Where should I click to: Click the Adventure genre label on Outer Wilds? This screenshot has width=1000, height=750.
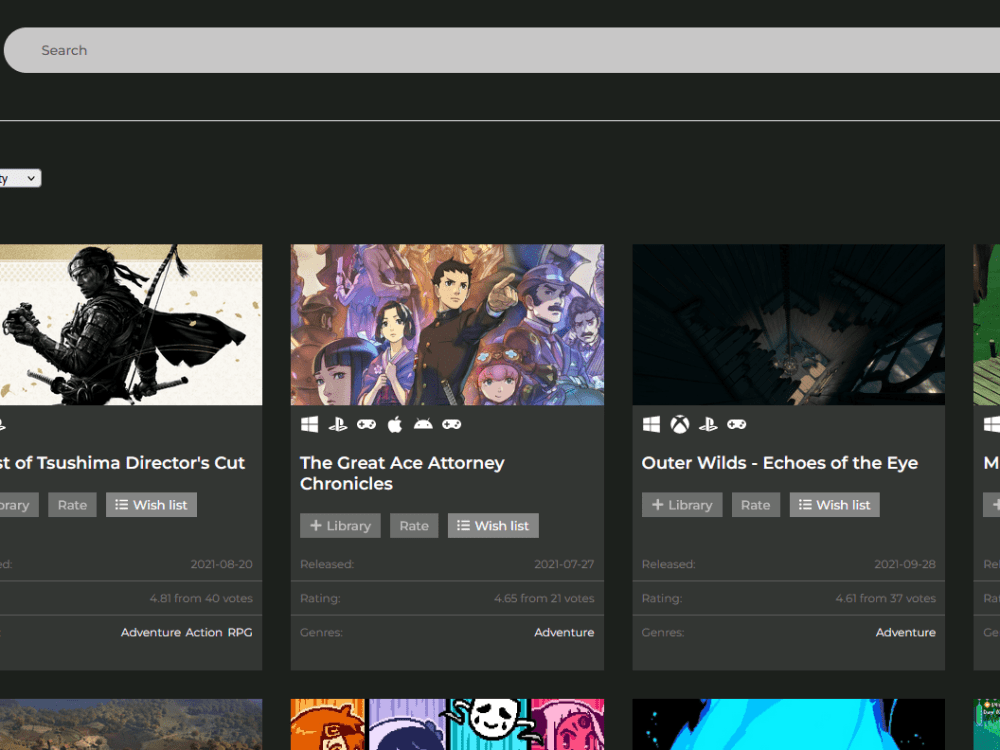[905, 632]
